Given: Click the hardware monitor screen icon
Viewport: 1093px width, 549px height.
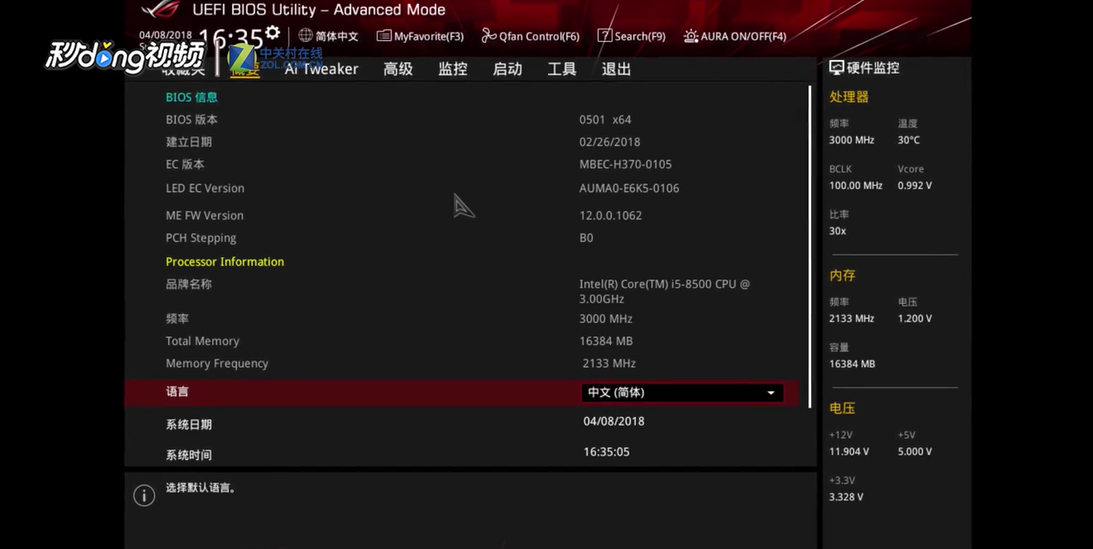Looking at the screenshot, I should tap(836, 68).
